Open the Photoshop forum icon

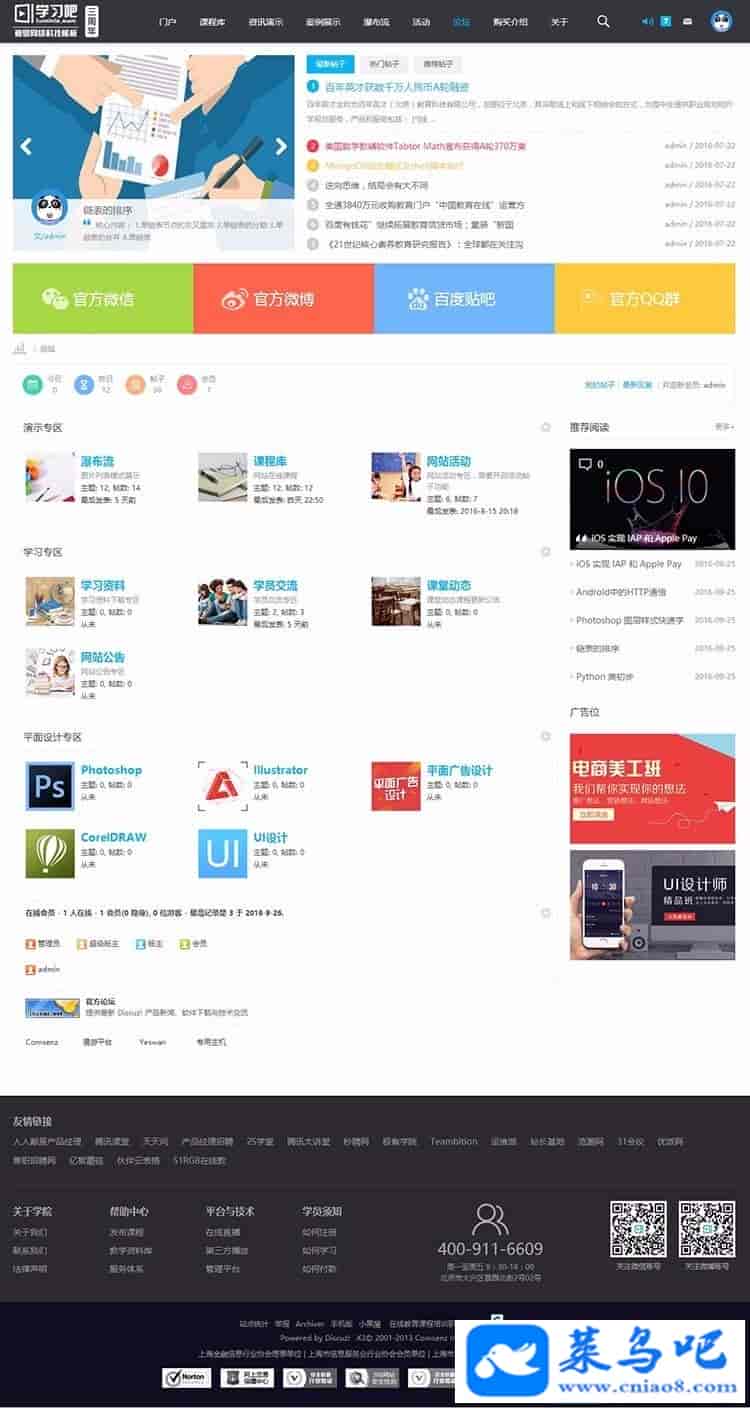[50, 786]
